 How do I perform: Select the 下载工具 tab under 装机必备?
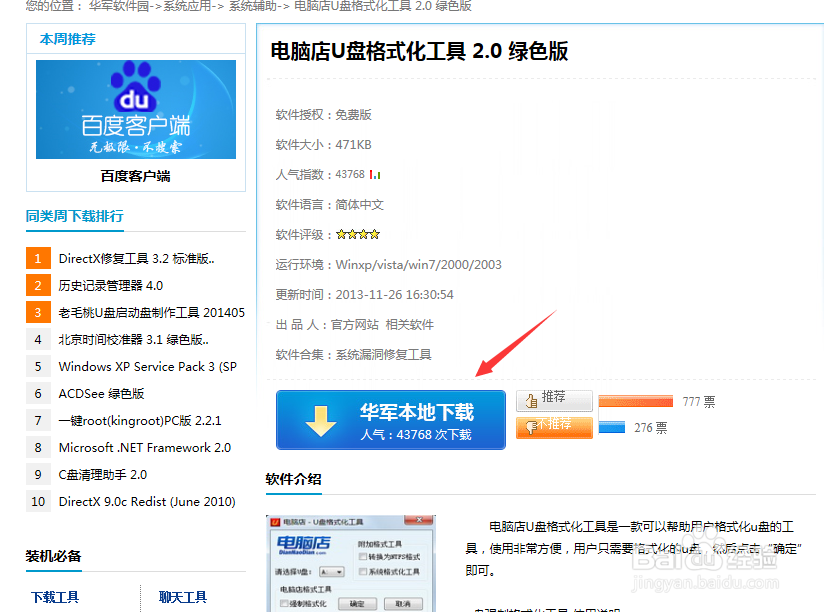tap(54, 596)
